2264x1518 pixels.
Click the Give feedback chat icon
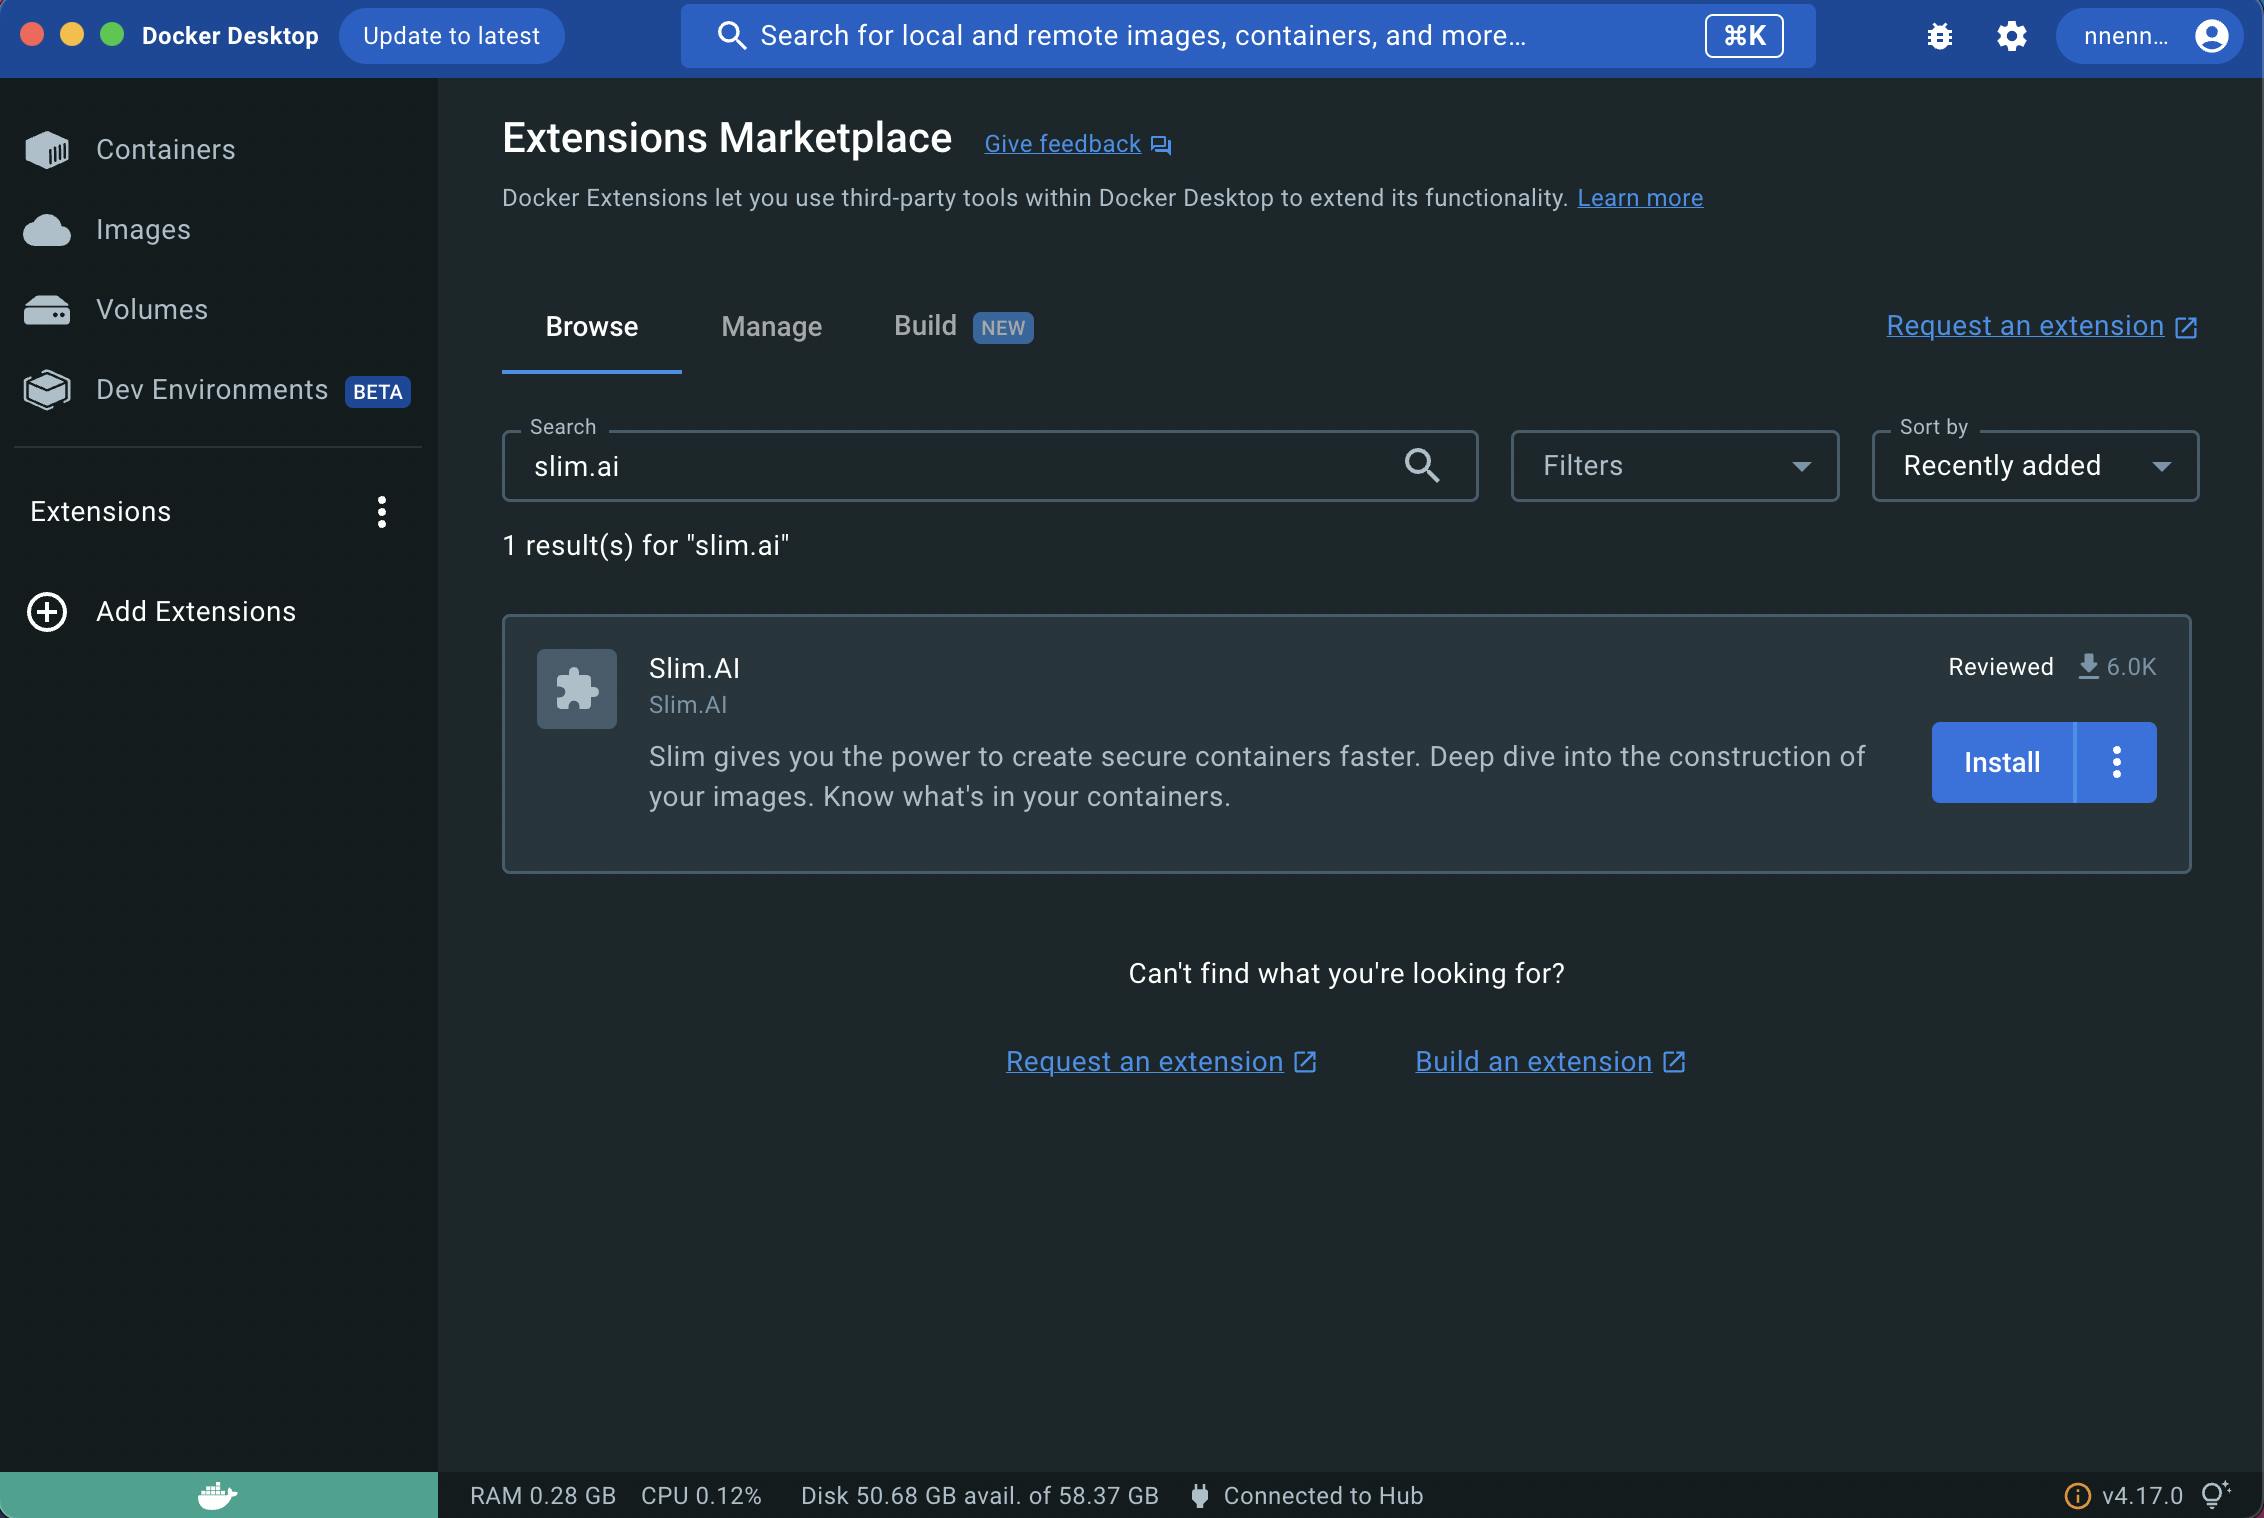[1161, 145]
